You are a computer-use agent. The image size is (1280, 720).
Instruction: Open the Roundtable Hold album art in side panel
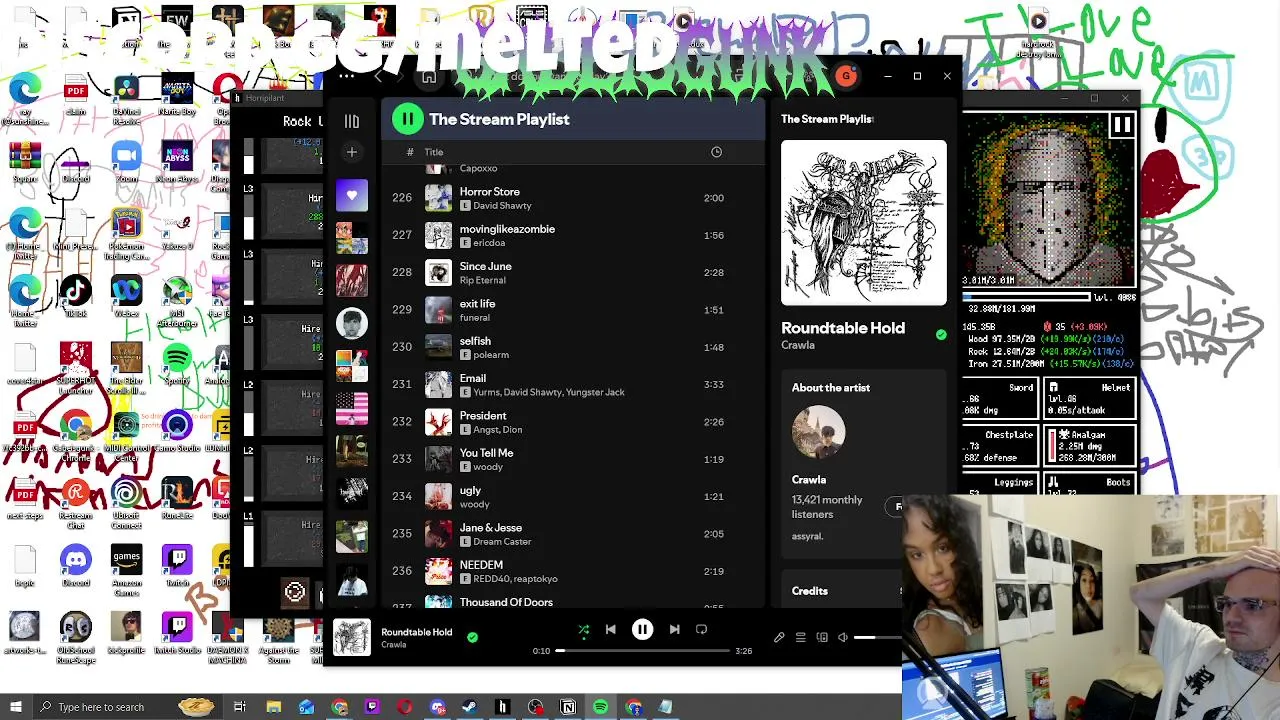coord(864,223)
